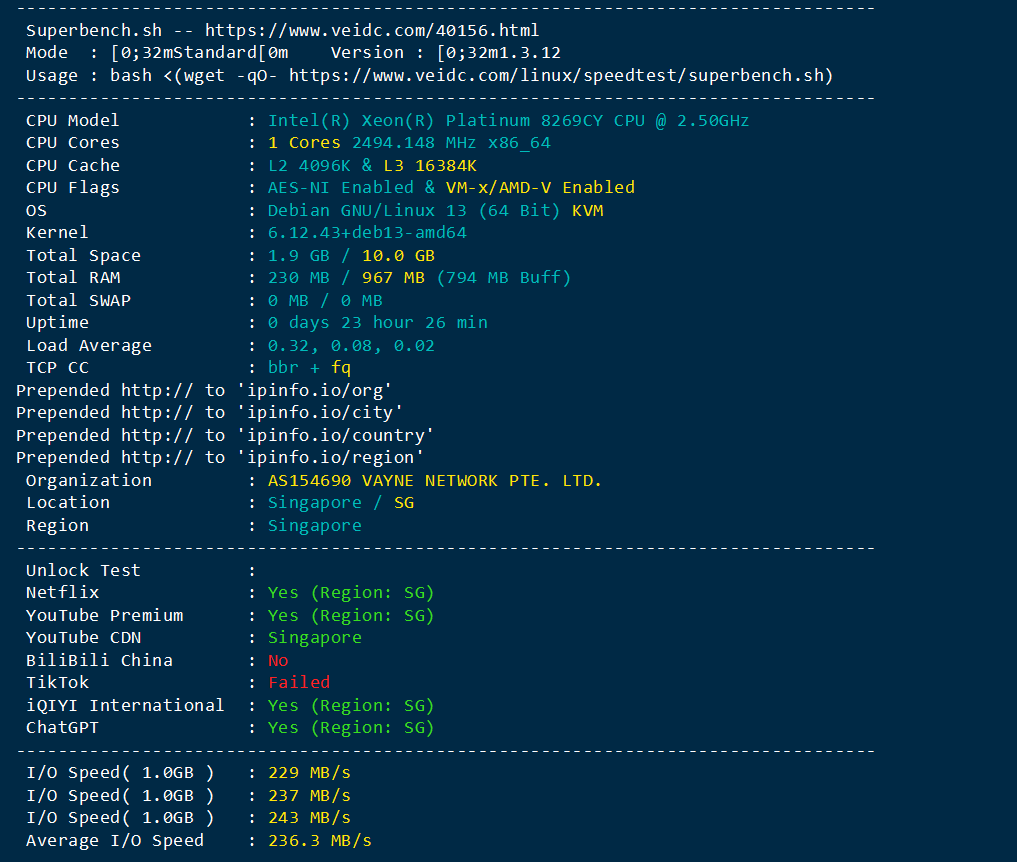This screenshot has height=862, width=1017.
Task: Click the kernel version 6.12.43+deb13-amd64
Action: pos(367,232)
